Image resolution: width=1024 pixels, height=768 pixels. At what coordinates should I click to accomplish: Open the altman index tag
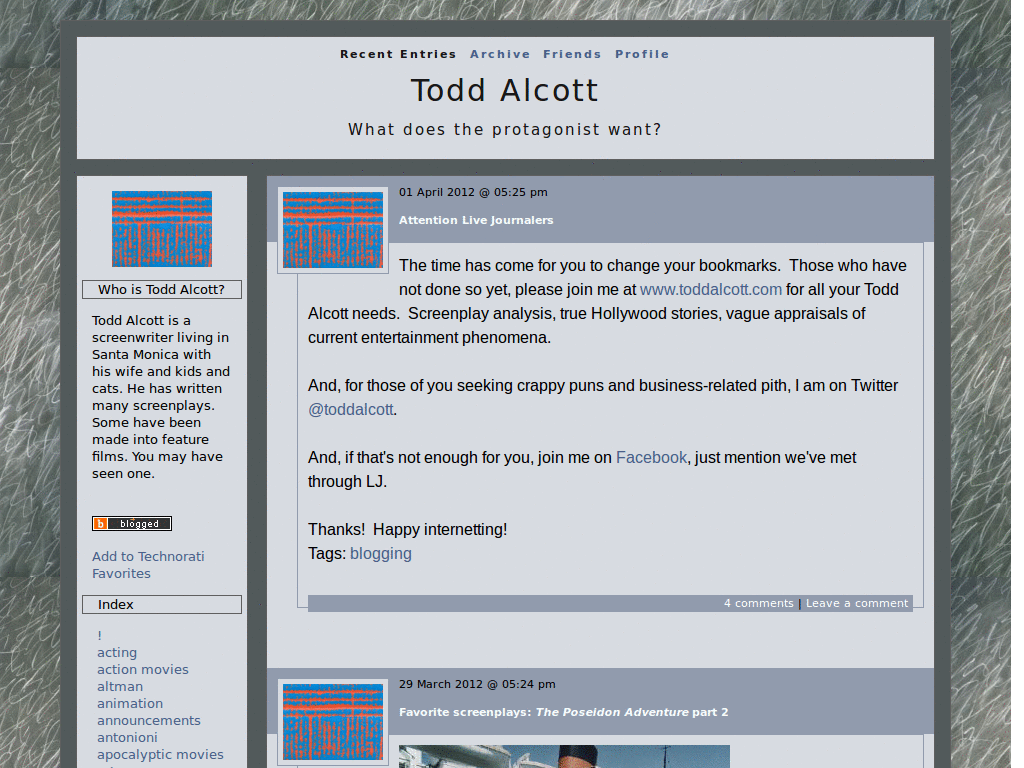120,686
